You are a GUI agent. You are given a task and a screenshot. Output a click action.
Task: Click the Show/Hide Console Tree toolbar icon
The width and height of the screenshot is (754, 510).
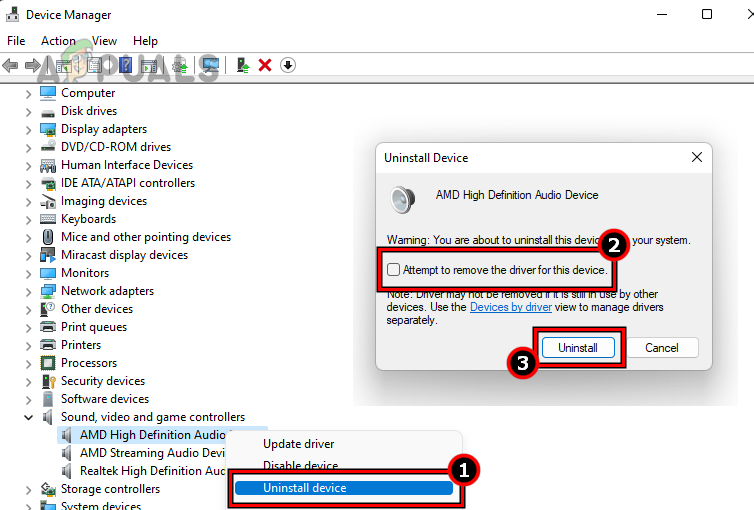click(64, 65)
